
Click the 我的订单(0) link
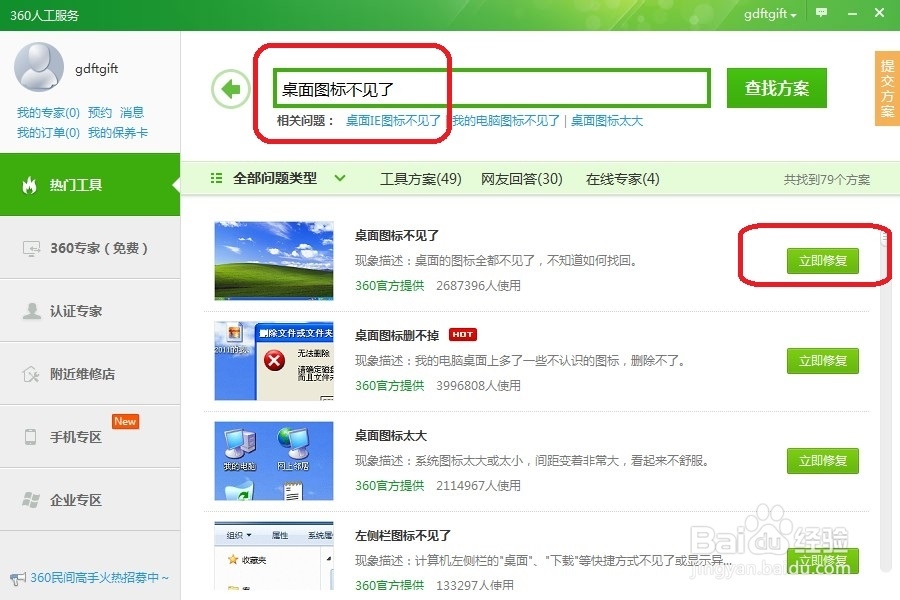pos(48,133)
